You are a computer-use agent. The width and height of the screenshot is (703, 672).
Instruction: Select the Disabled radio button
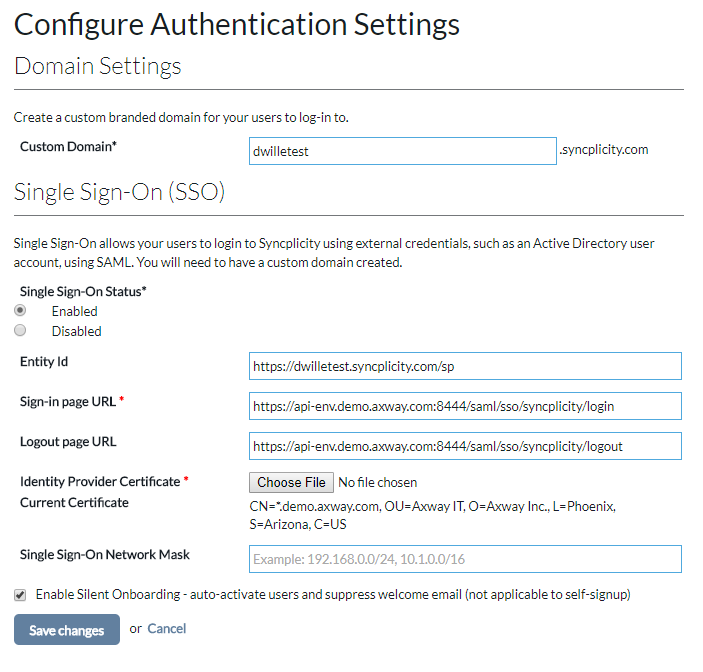point(20,330)
